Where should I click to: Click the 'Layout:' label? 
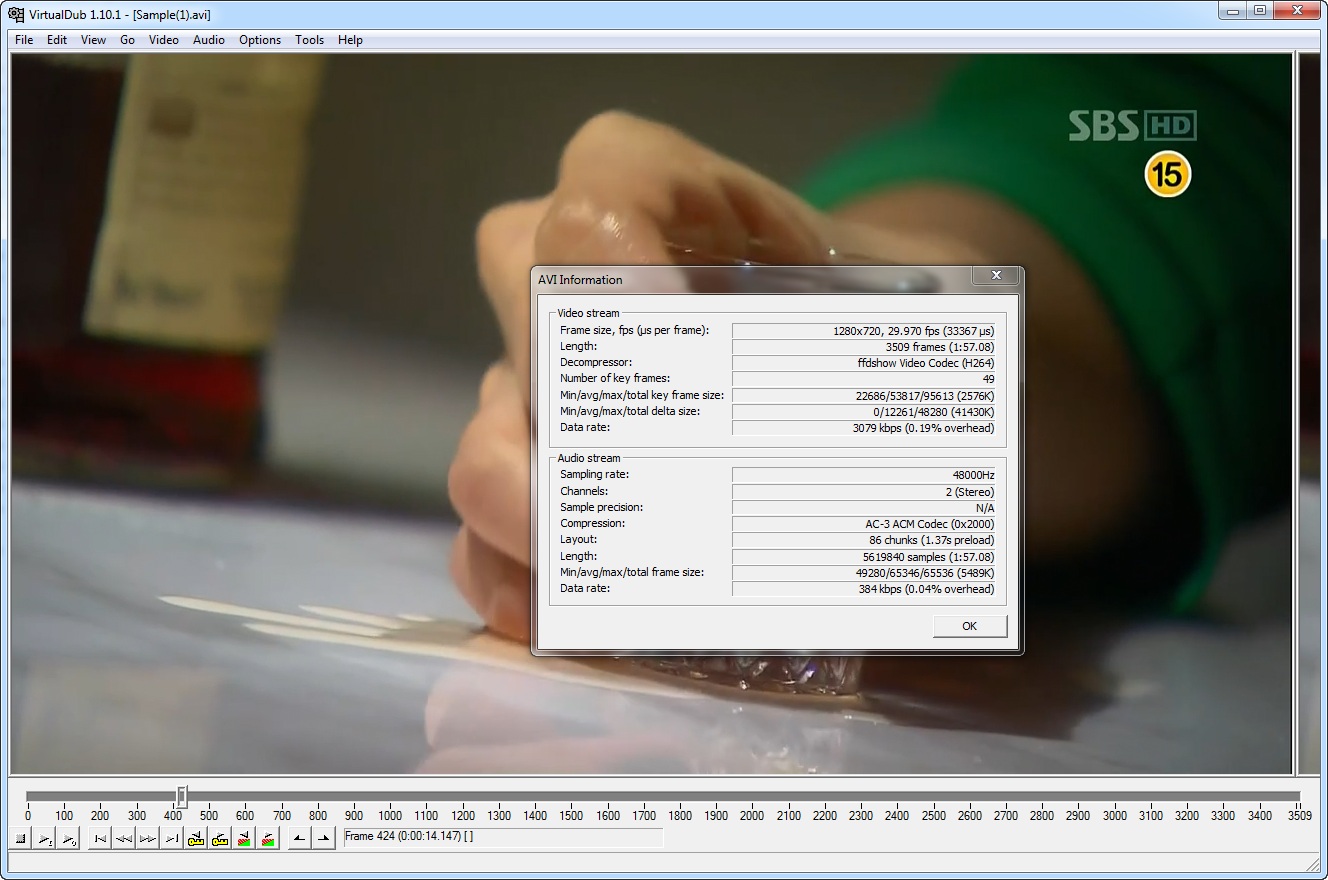coord(579,539)
